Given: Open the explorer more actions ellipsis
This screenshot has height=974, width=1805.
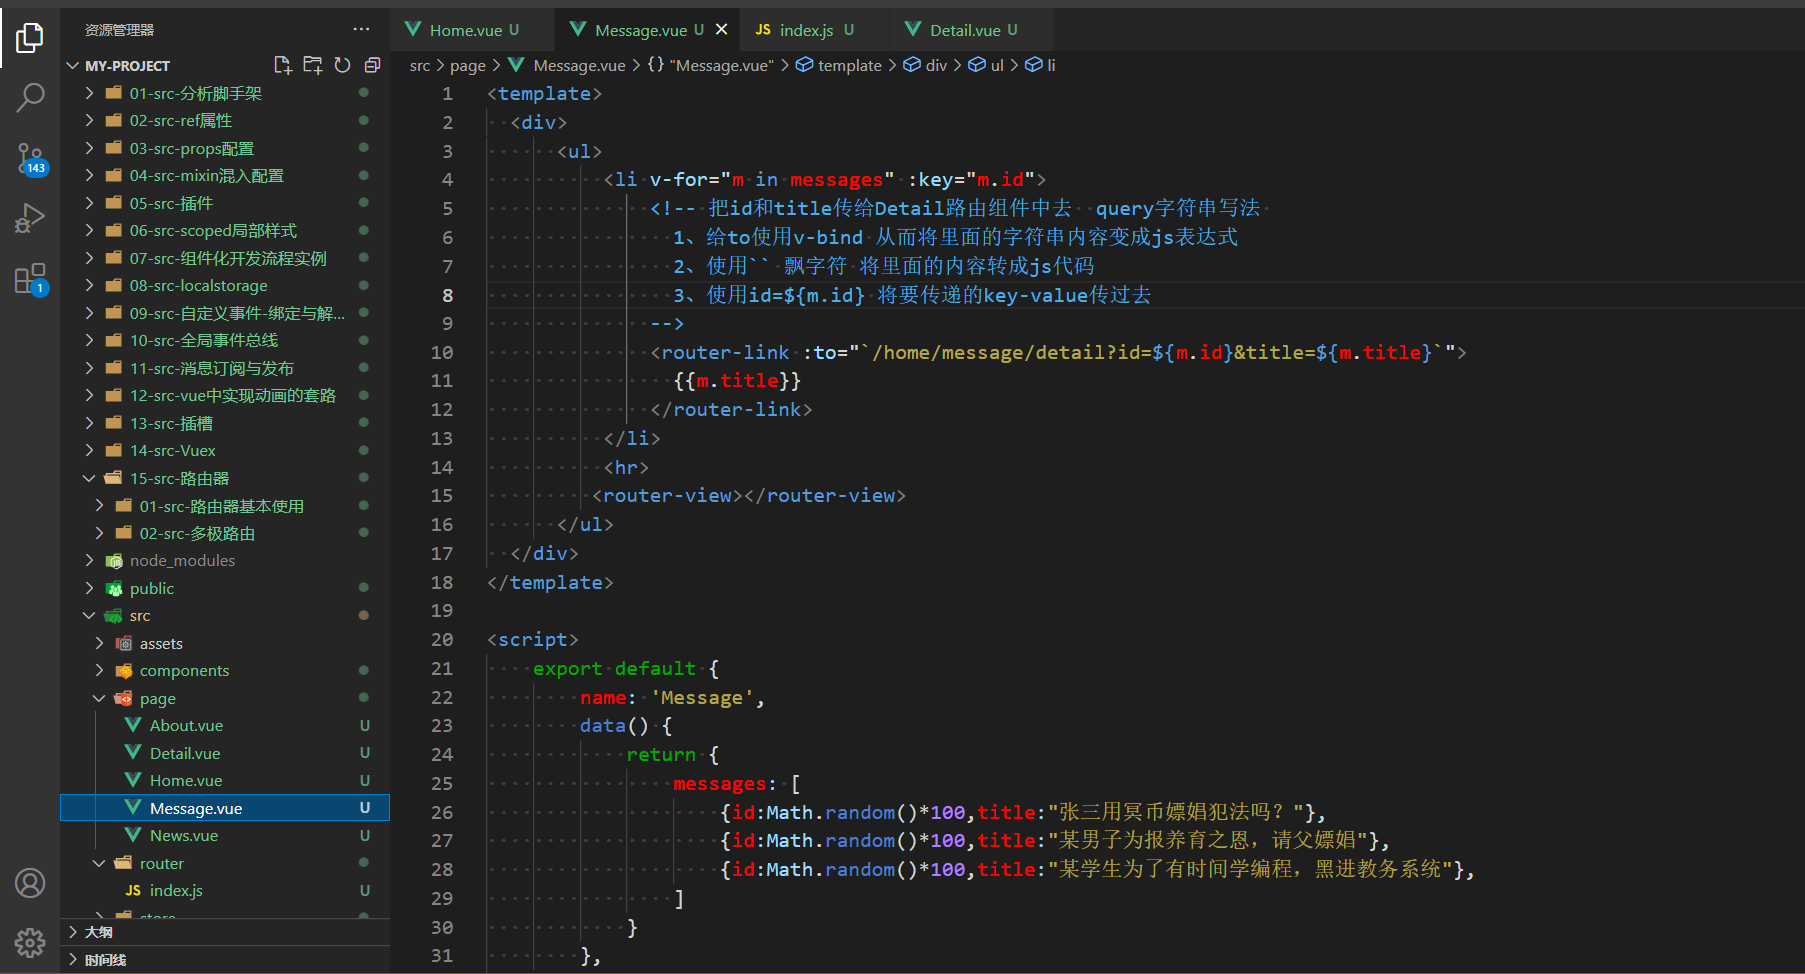Looking at the screenshot, I should 361,30.
